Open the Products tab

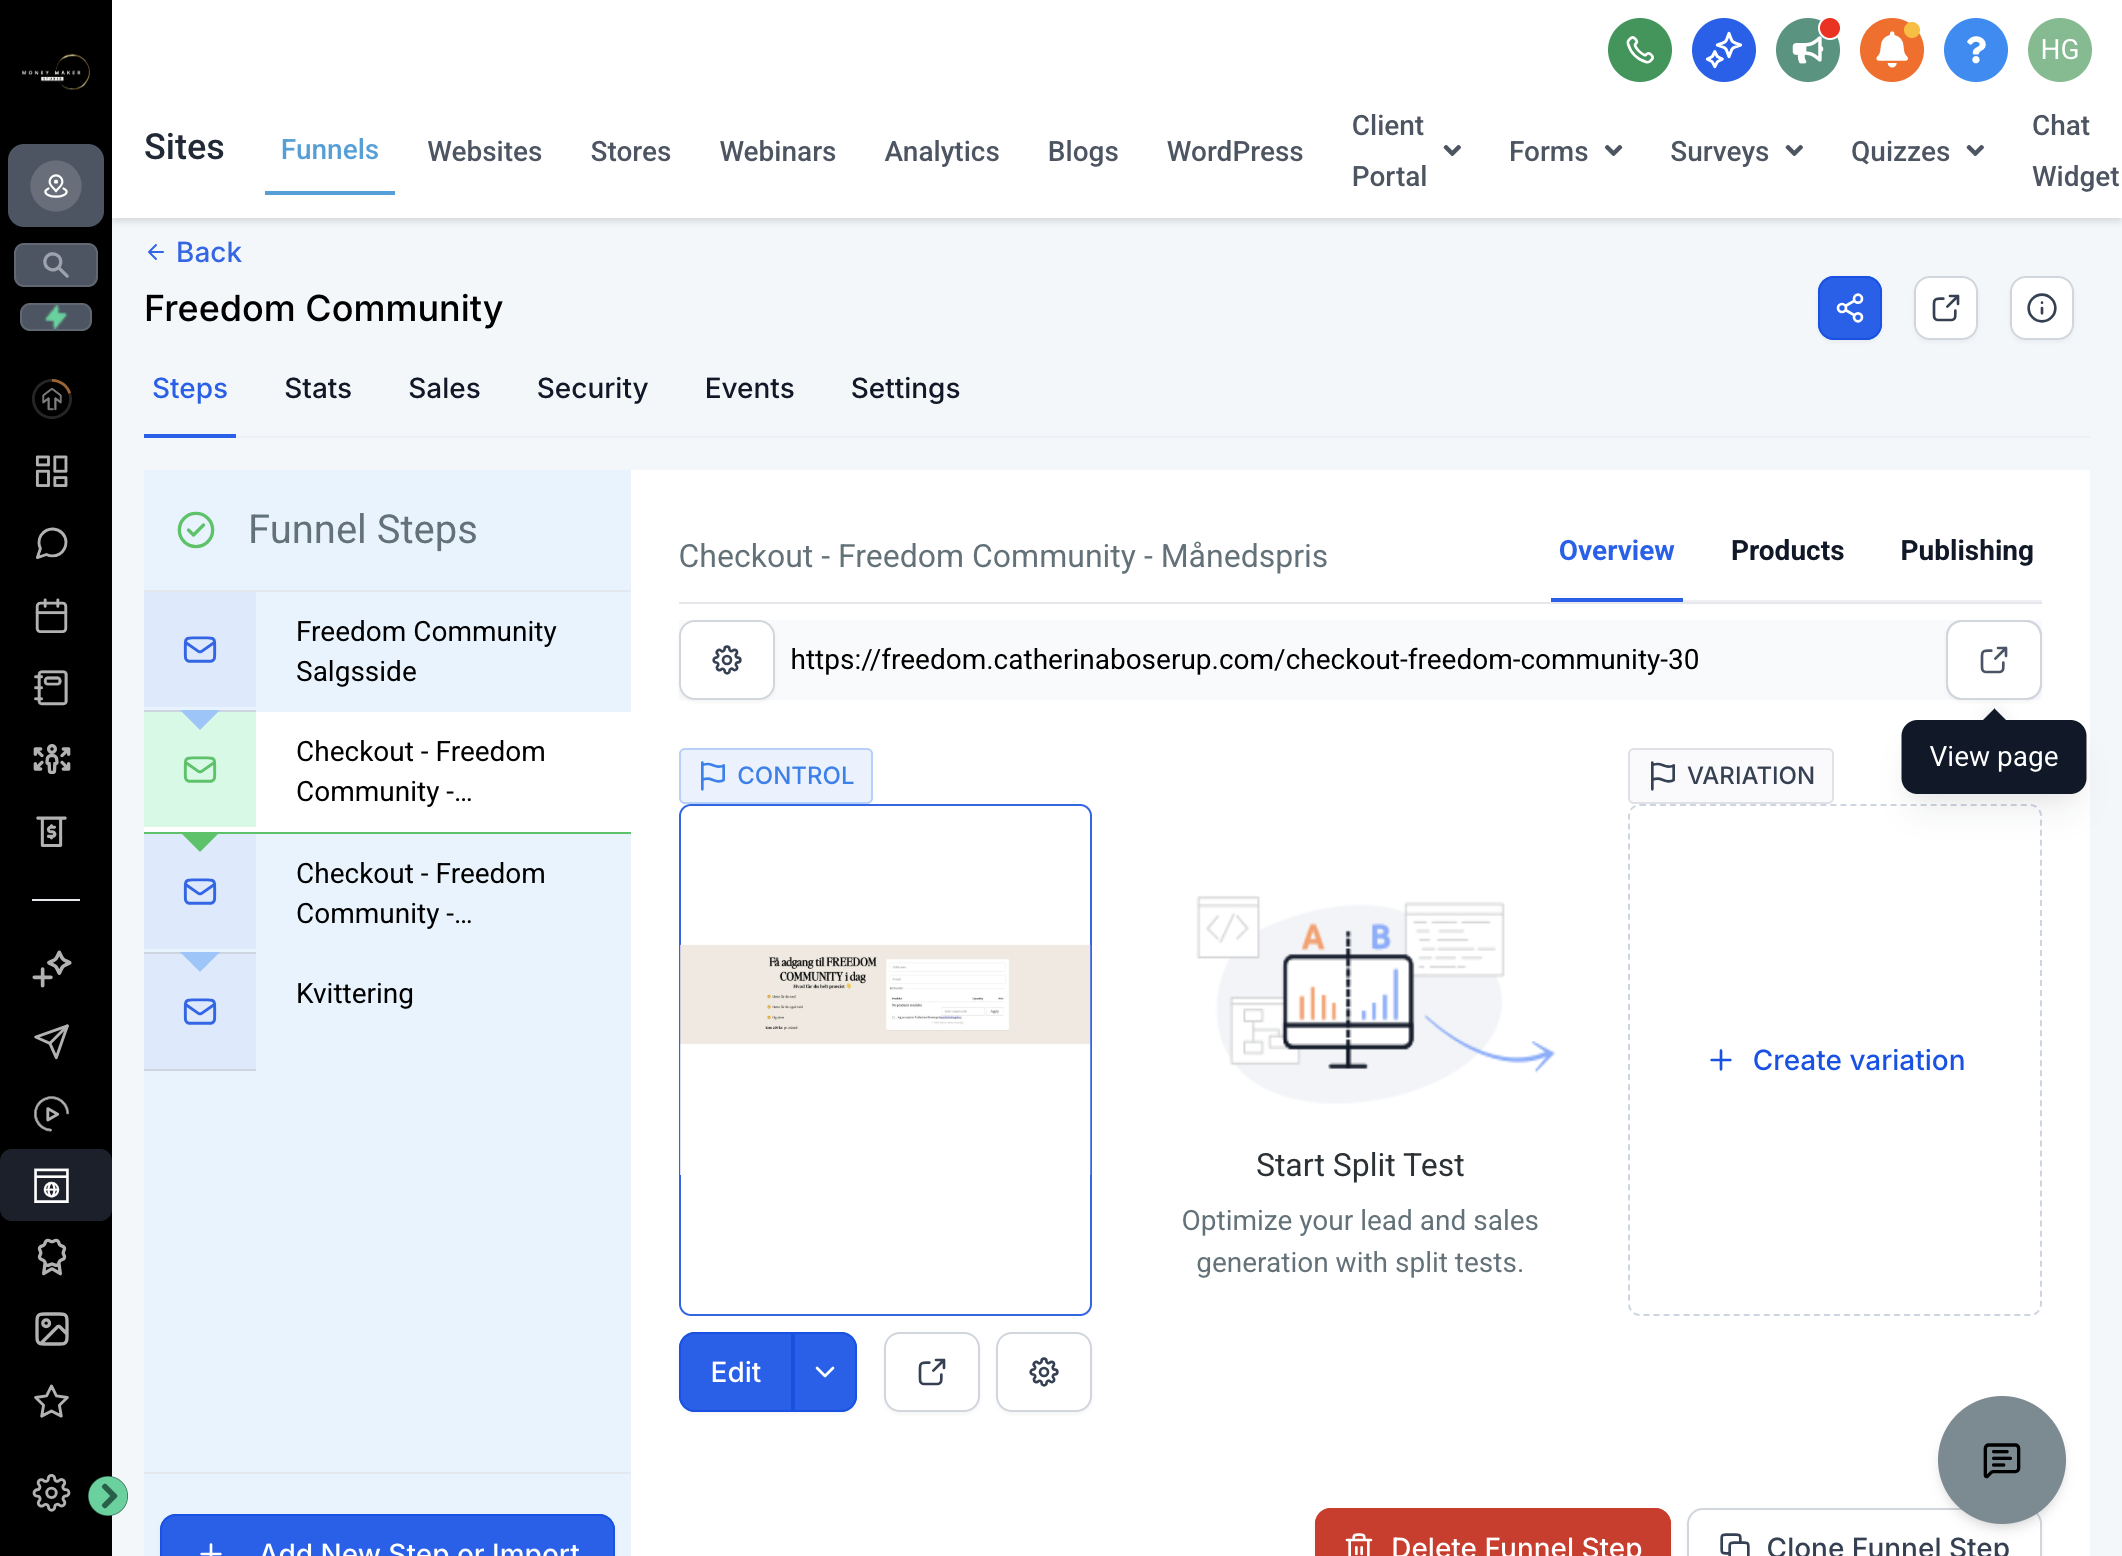click(x=1787, y=551)
